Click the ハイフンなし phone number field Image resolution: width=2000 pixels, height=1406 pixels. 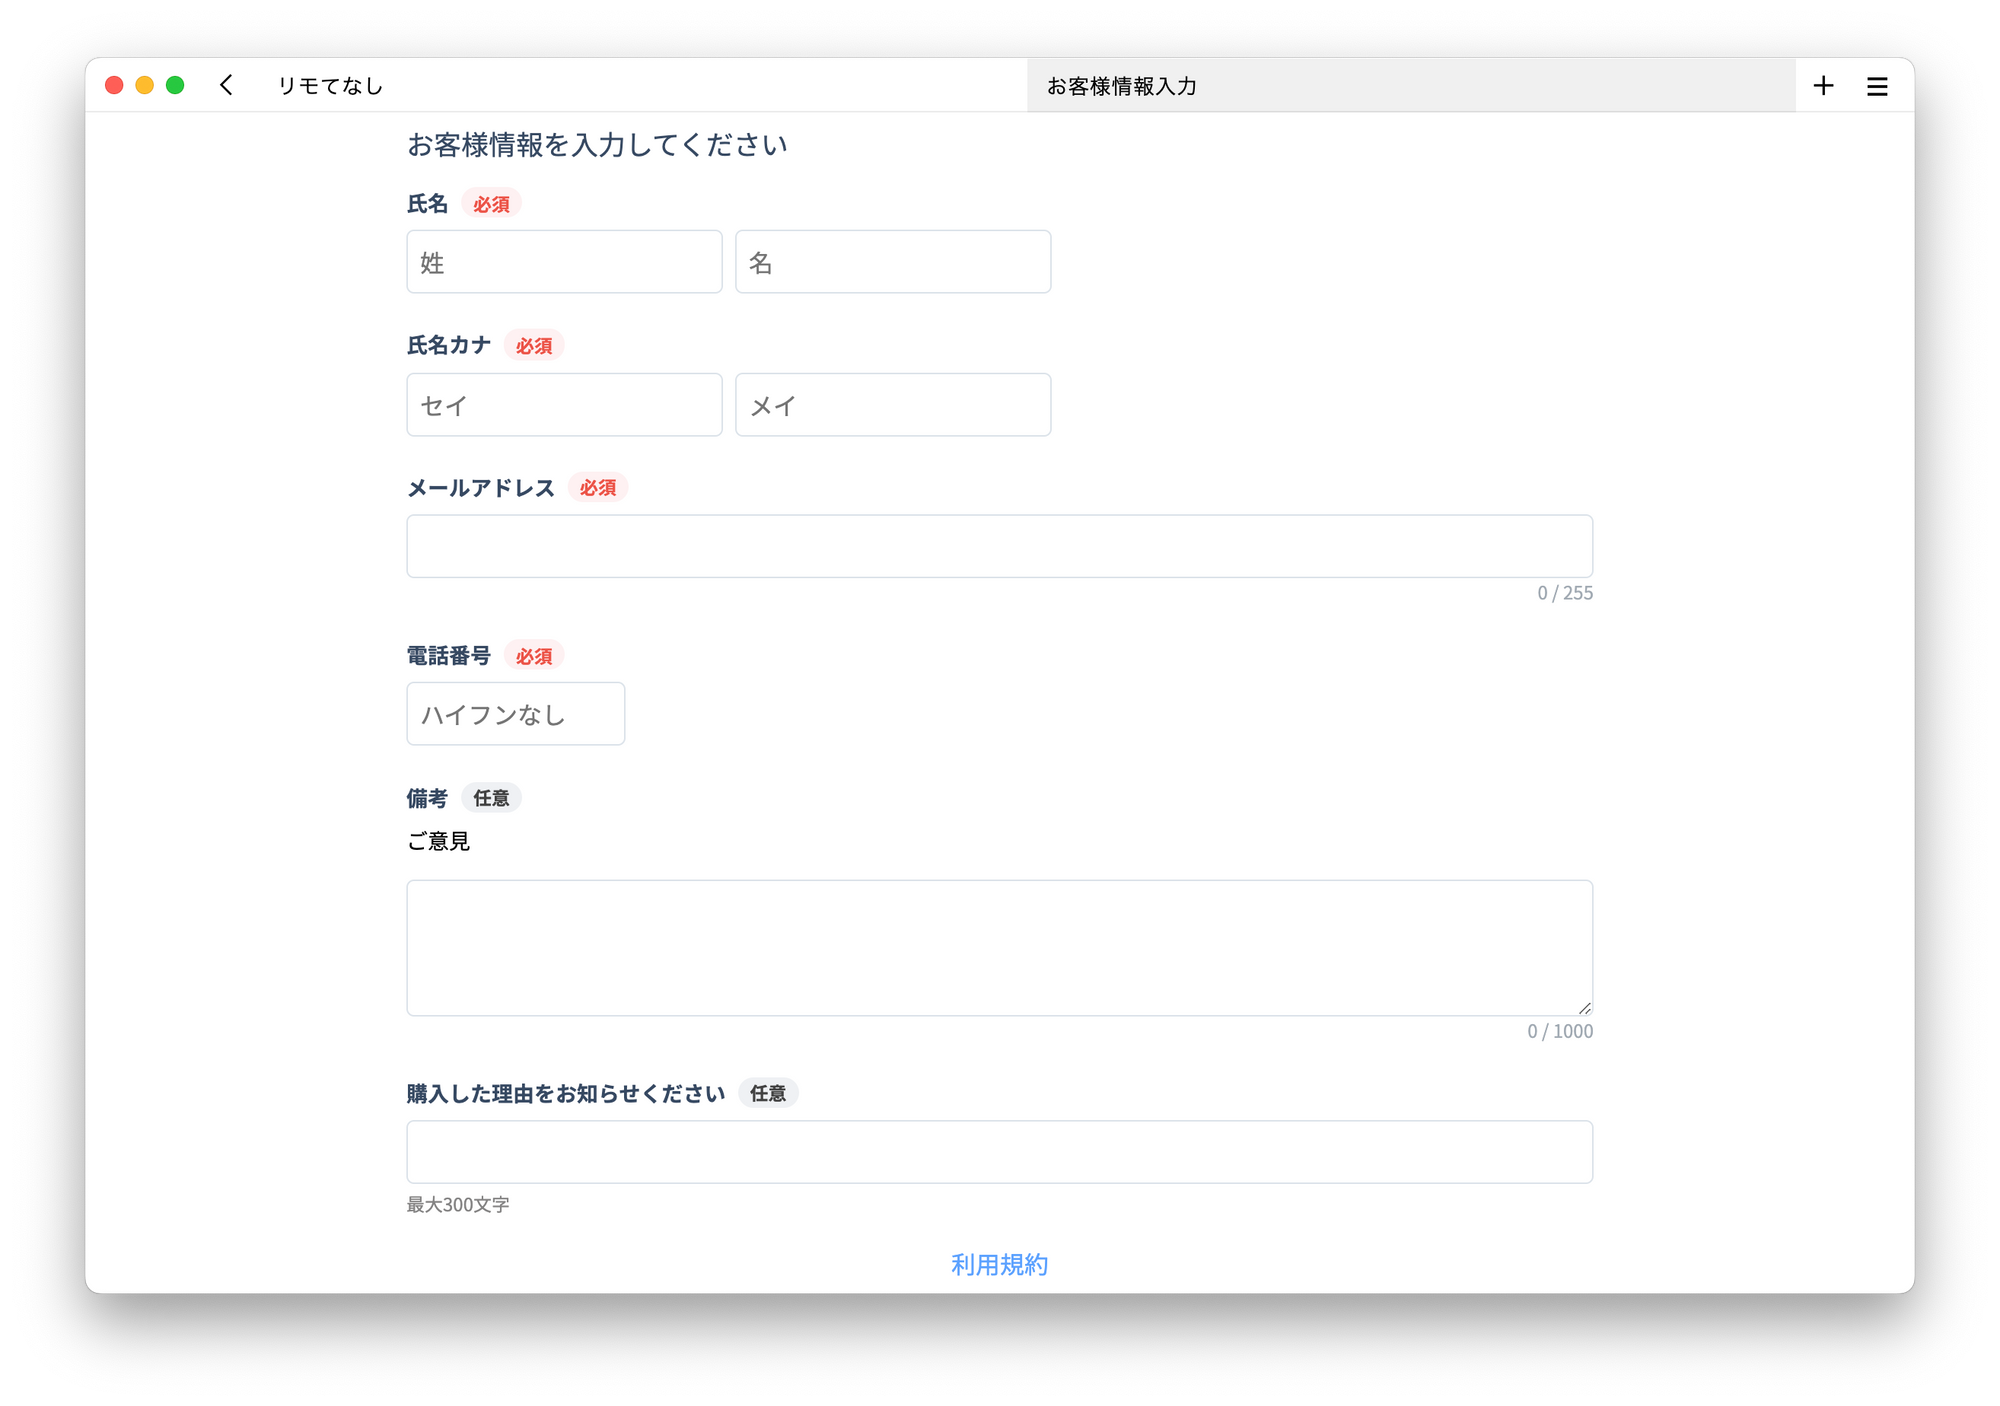(x=515, y=714)
